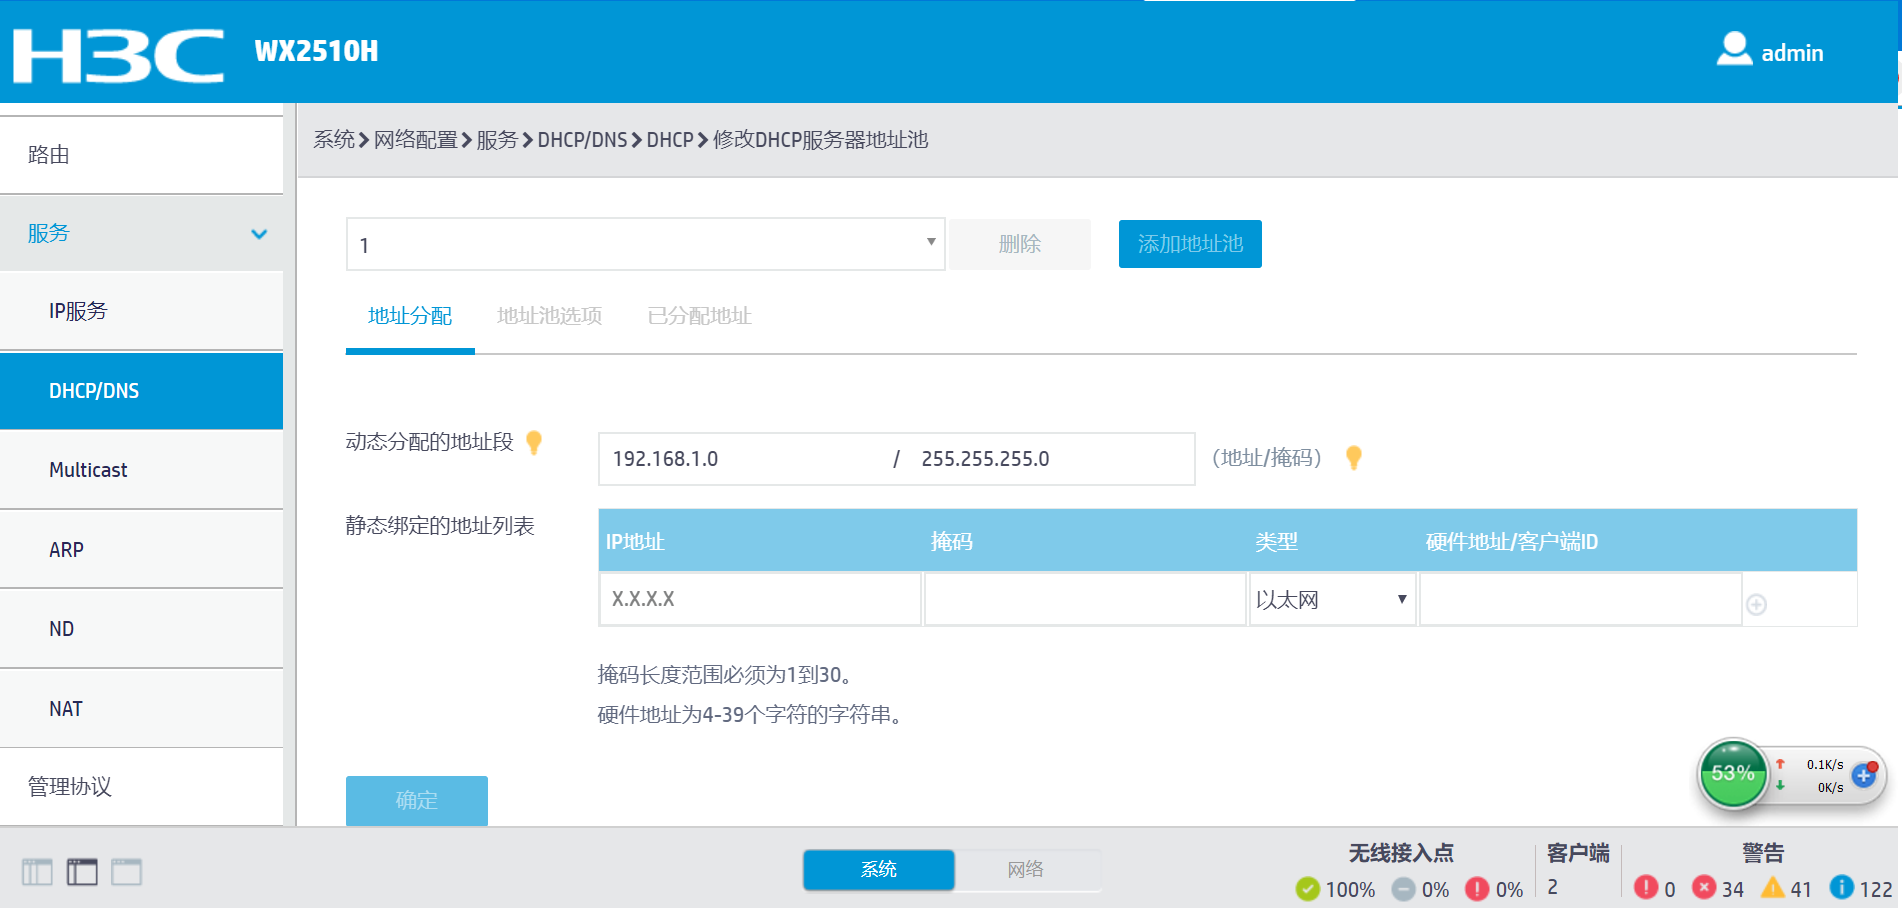Click the 类型 column header

click(x=1277, y=542)
